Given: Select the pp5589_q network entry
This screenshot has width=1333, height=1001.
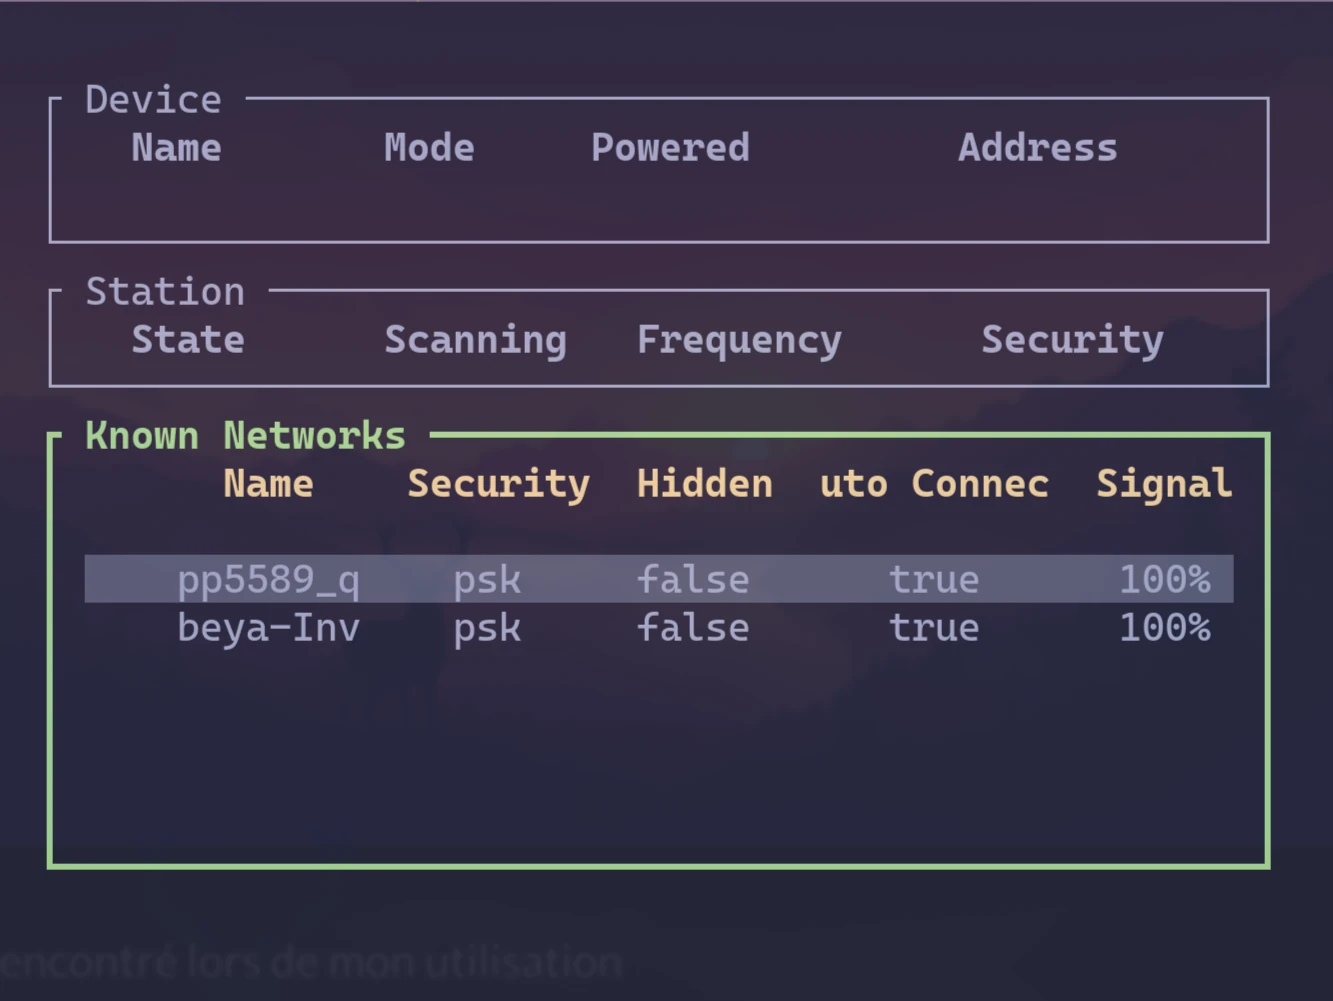Looking at the screenshot, I should pyautogui.click(x=268, y=578).
